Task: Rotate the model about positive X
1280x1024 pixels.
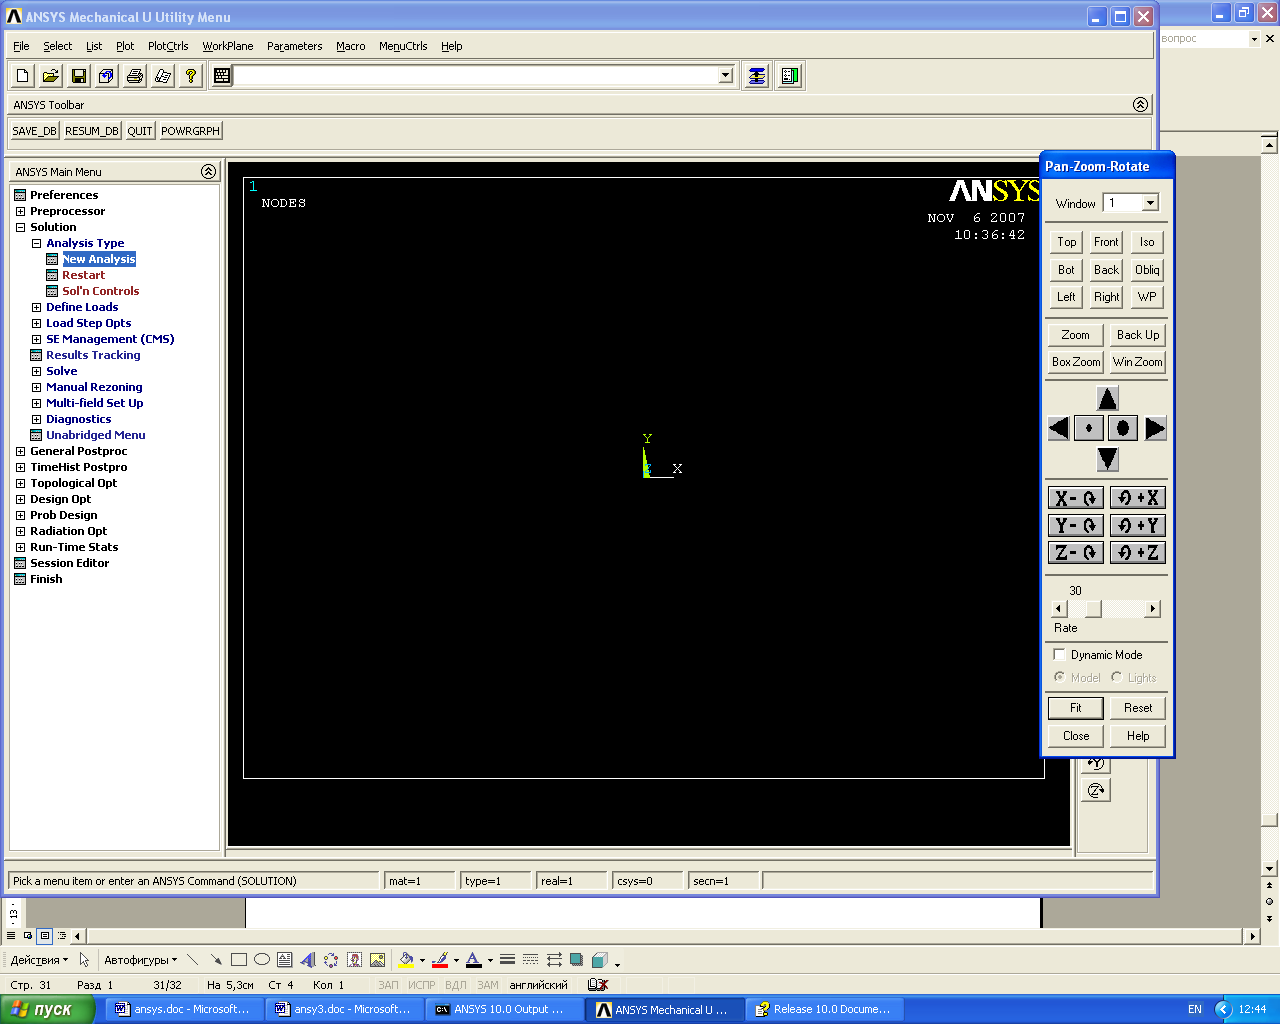Action: [1138, 498]
